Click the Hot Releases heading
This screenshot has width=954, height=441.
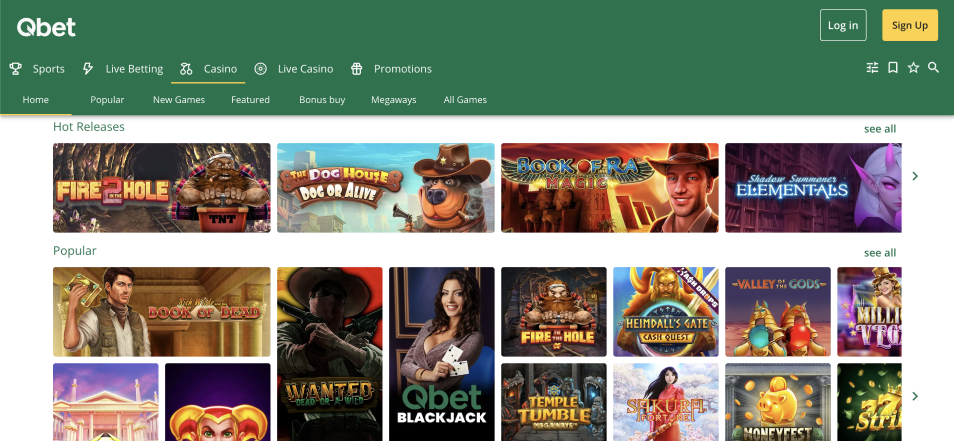pos(89,127)
